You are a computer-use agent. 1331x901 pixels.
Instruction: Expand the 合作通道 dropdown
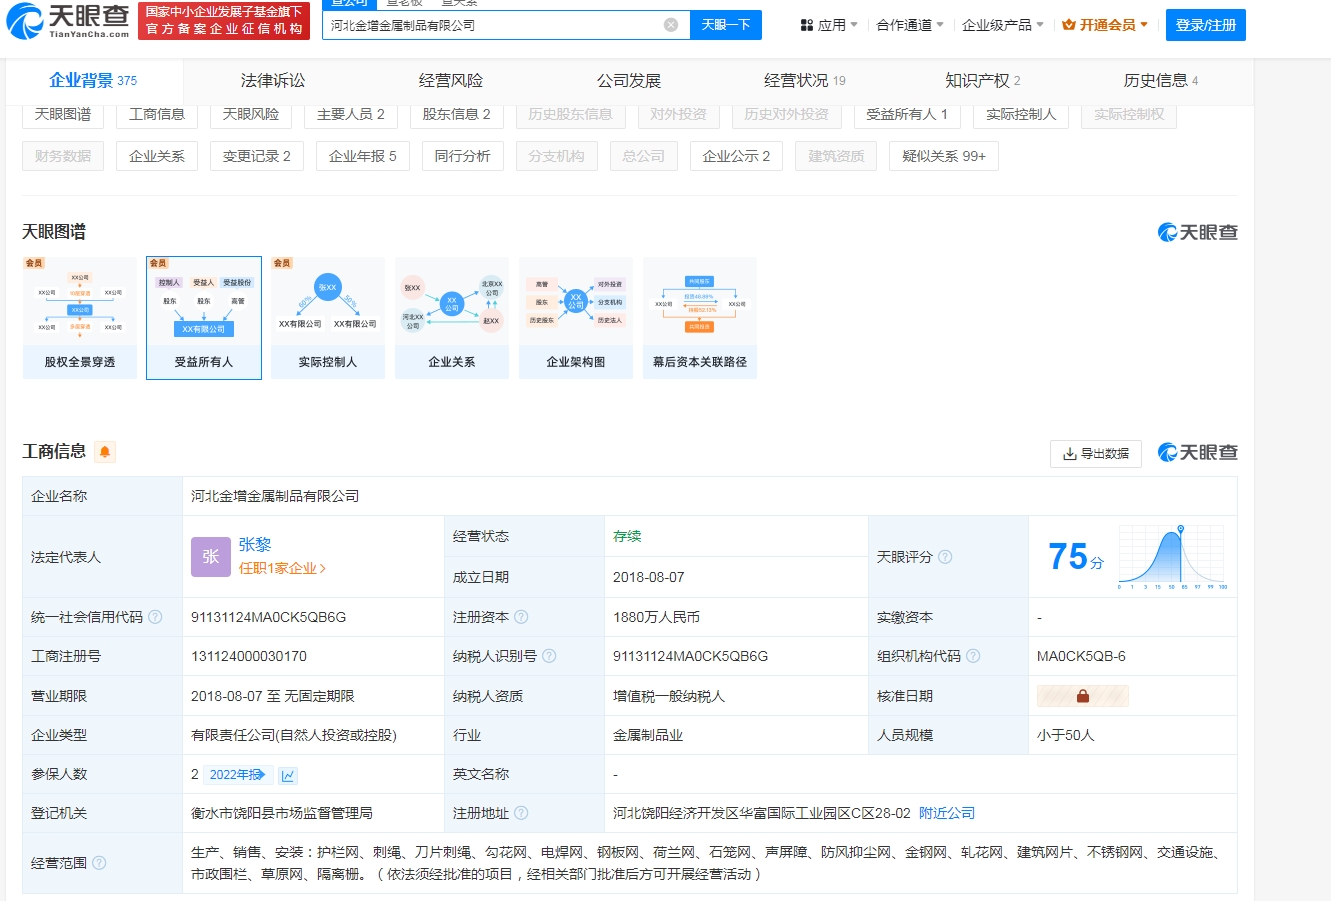[x=910, y=25]
